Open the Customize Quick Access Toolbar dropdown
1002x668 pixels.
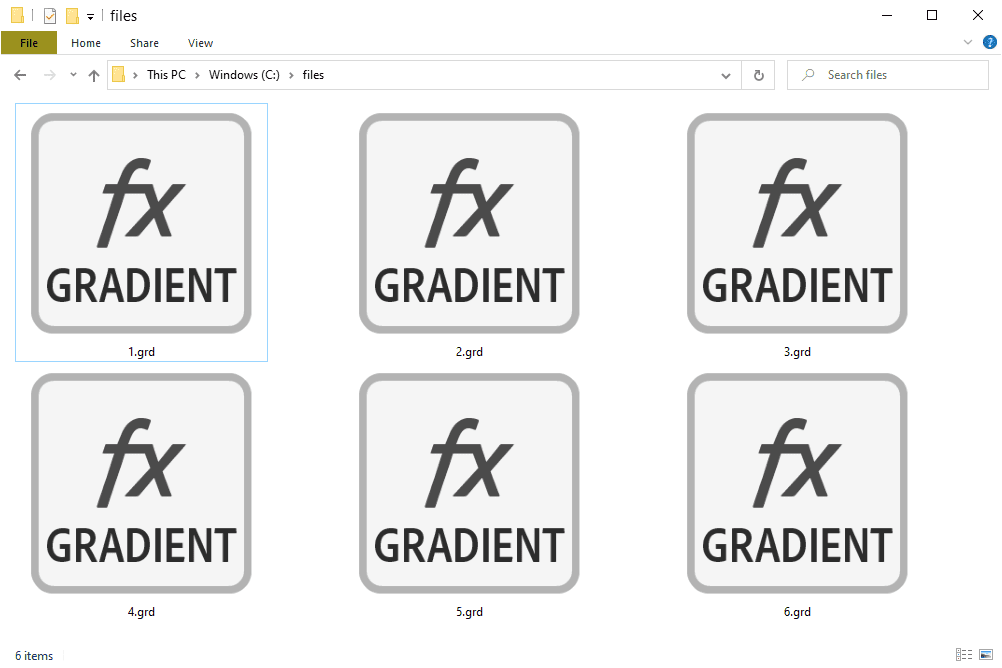pos(91,17)
